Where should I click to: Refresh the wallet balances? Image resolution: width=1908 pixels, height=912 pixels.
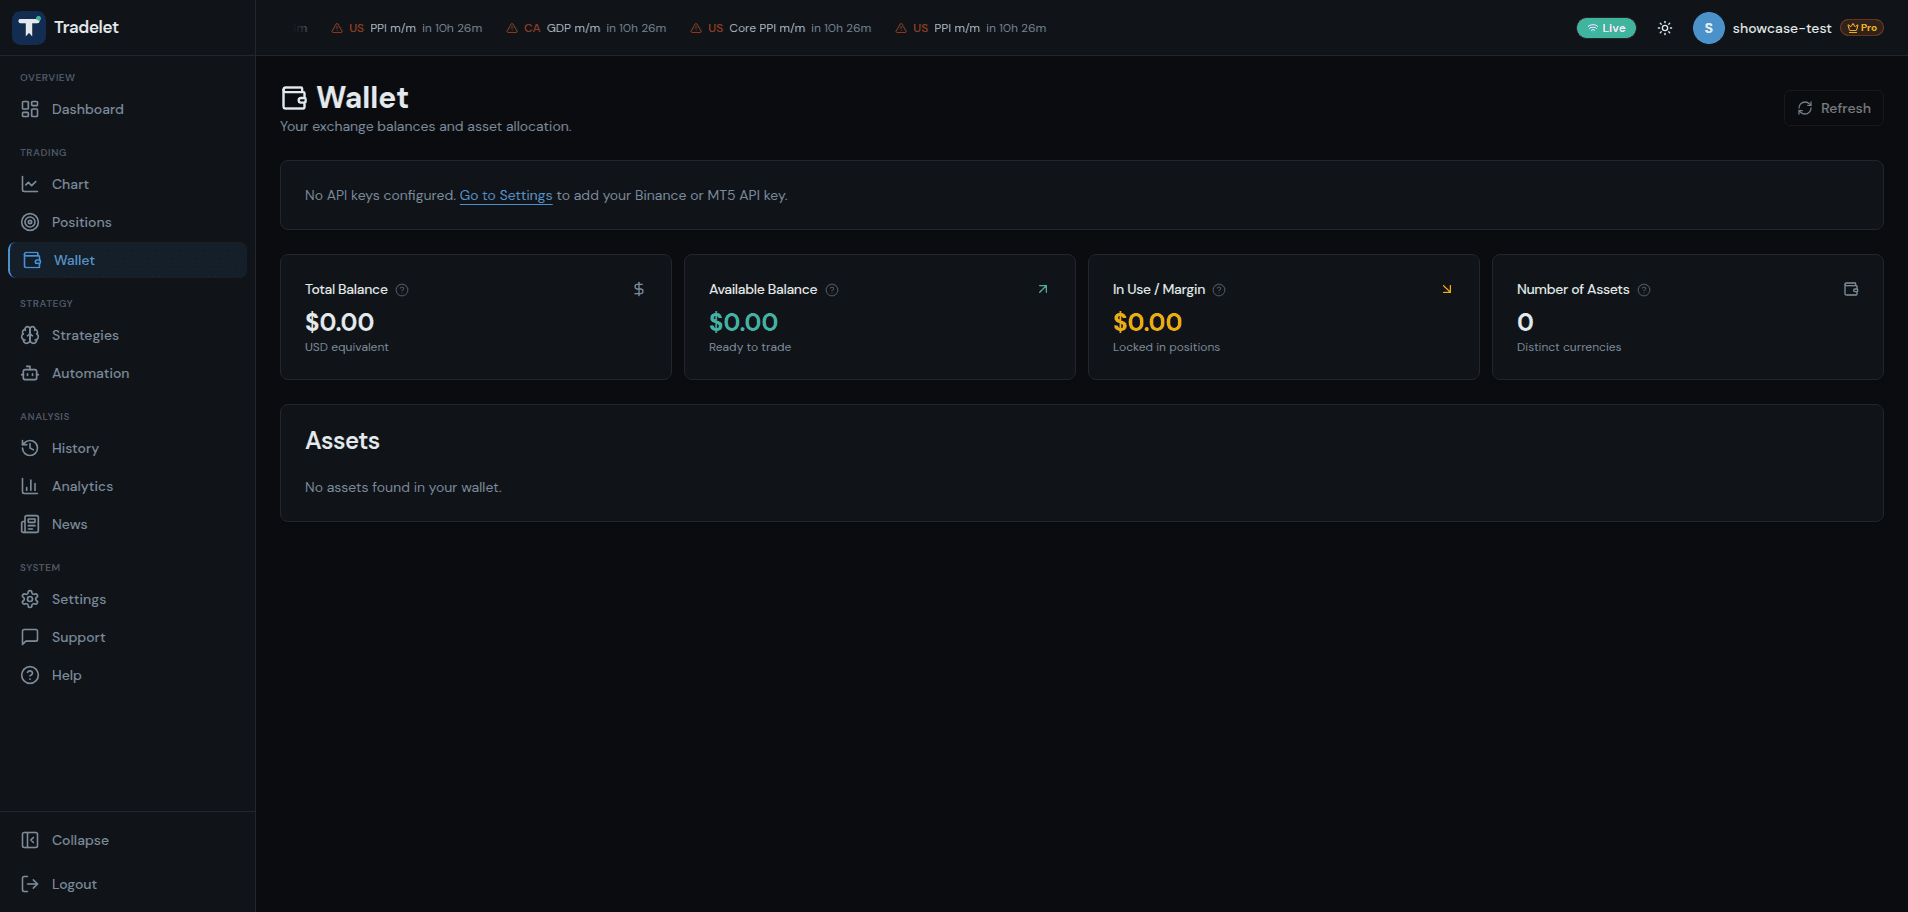[x=1834, y=108]
